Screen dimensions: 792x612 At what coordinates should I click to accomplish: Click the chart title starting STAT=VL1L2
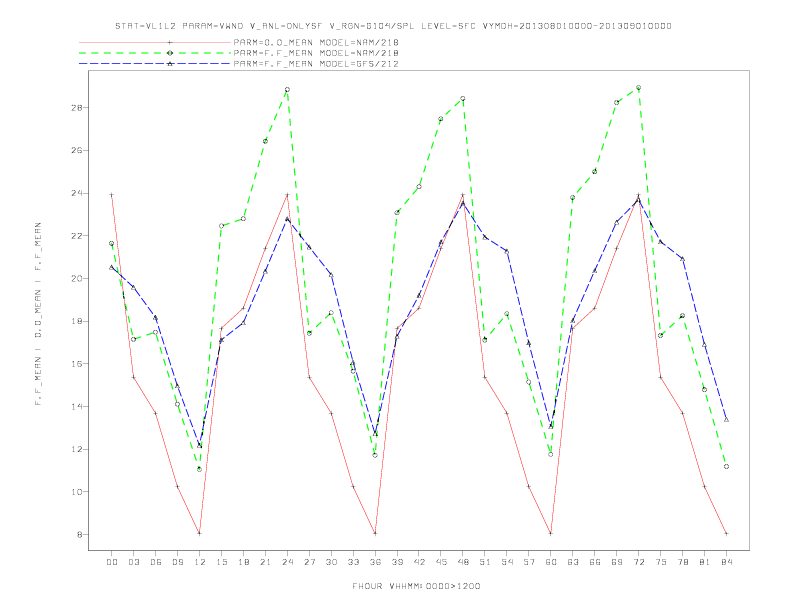393,26
